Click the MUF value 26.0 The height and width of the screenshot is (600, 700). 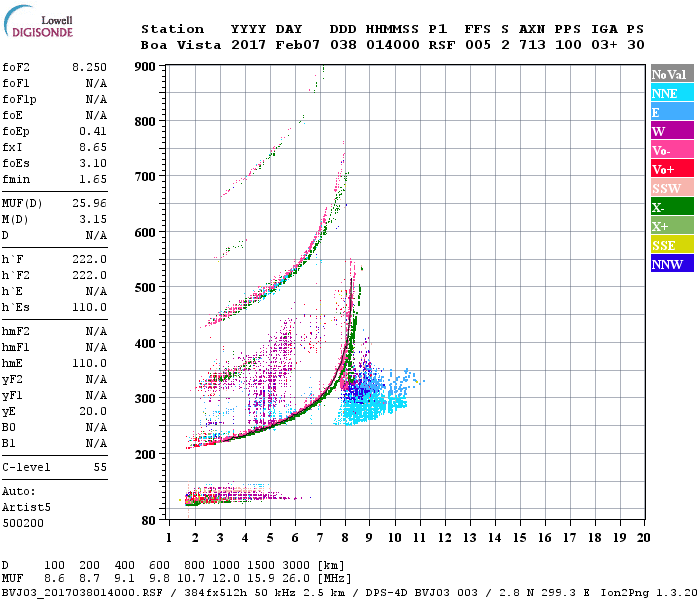[x=296, y=579]
